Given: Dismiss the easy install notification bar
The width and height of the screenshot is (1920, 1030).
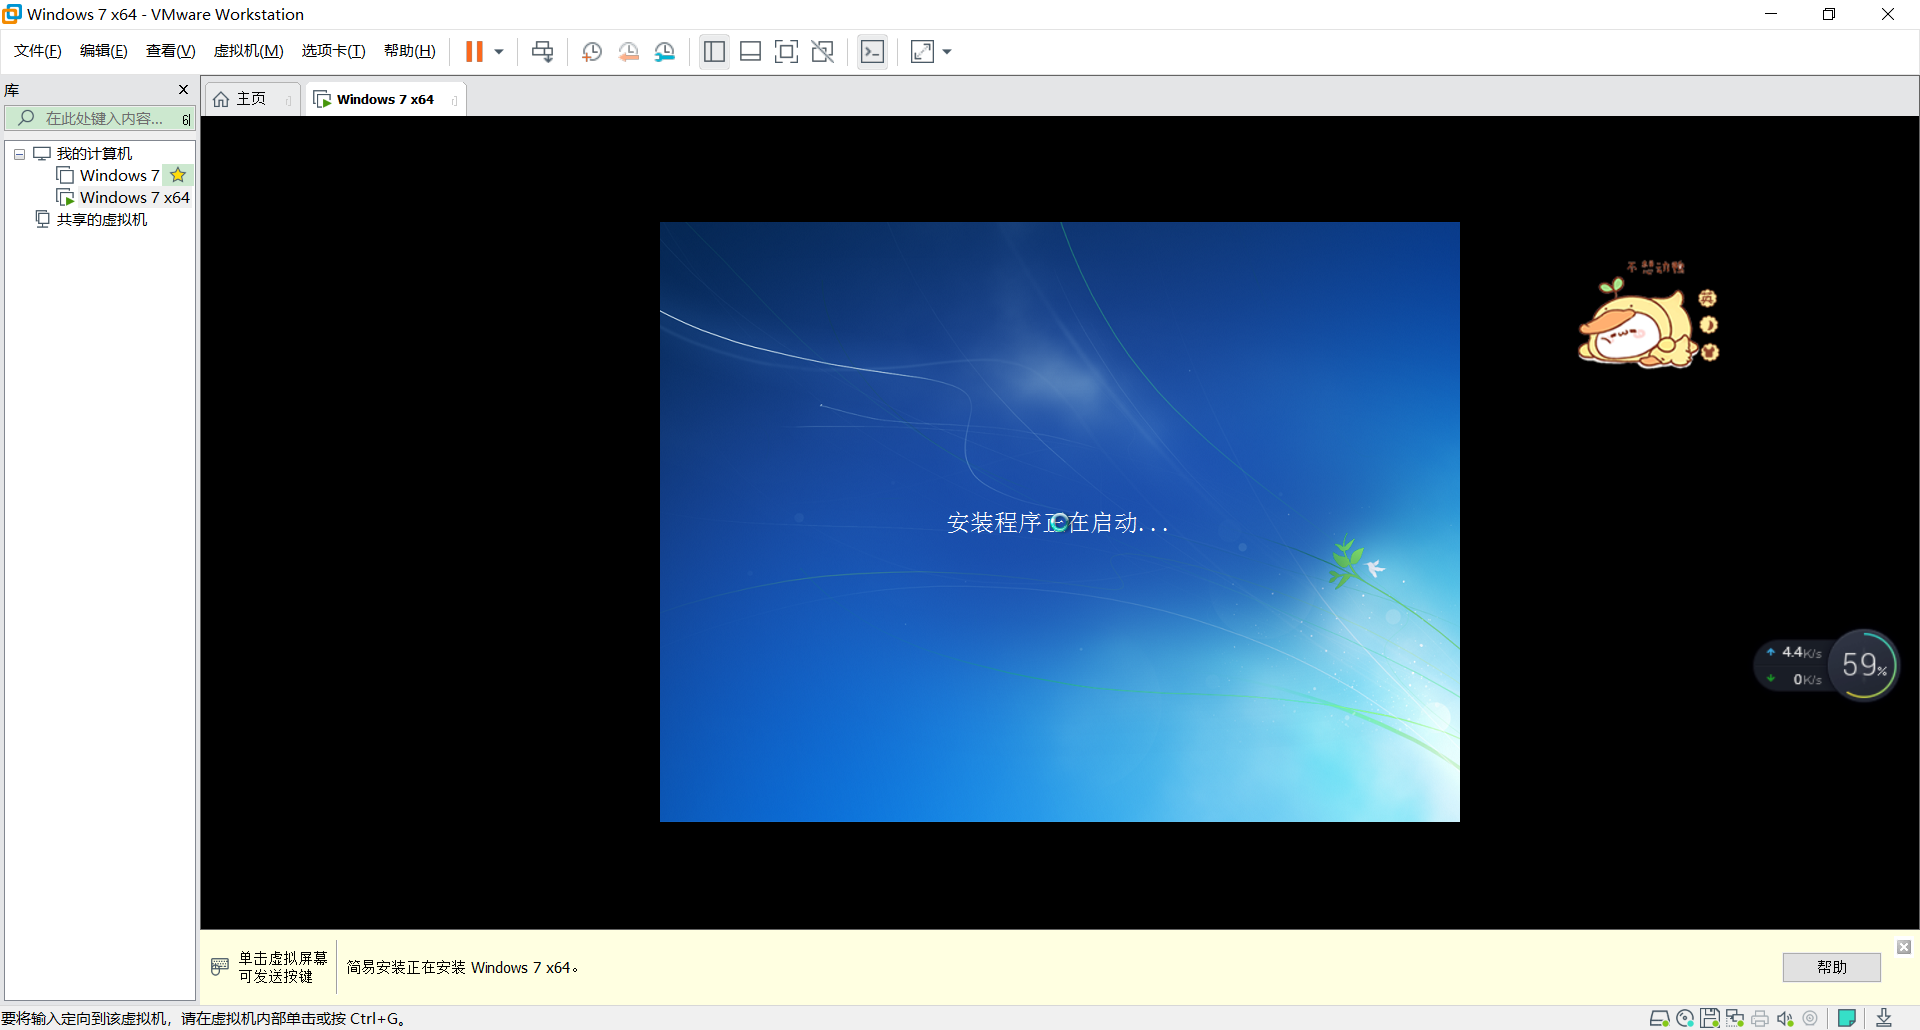Looking at the screenshot, I should [x=1902, y=946].
